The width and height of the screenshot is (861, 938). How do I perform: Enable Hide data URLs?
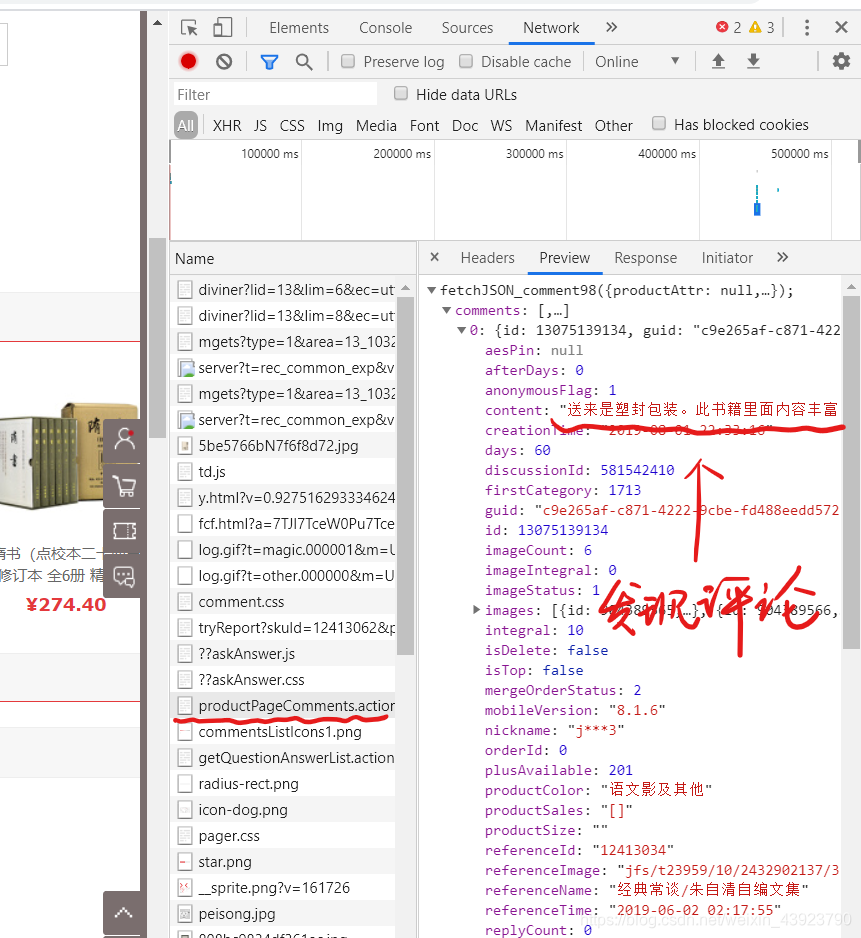[400, 94]
